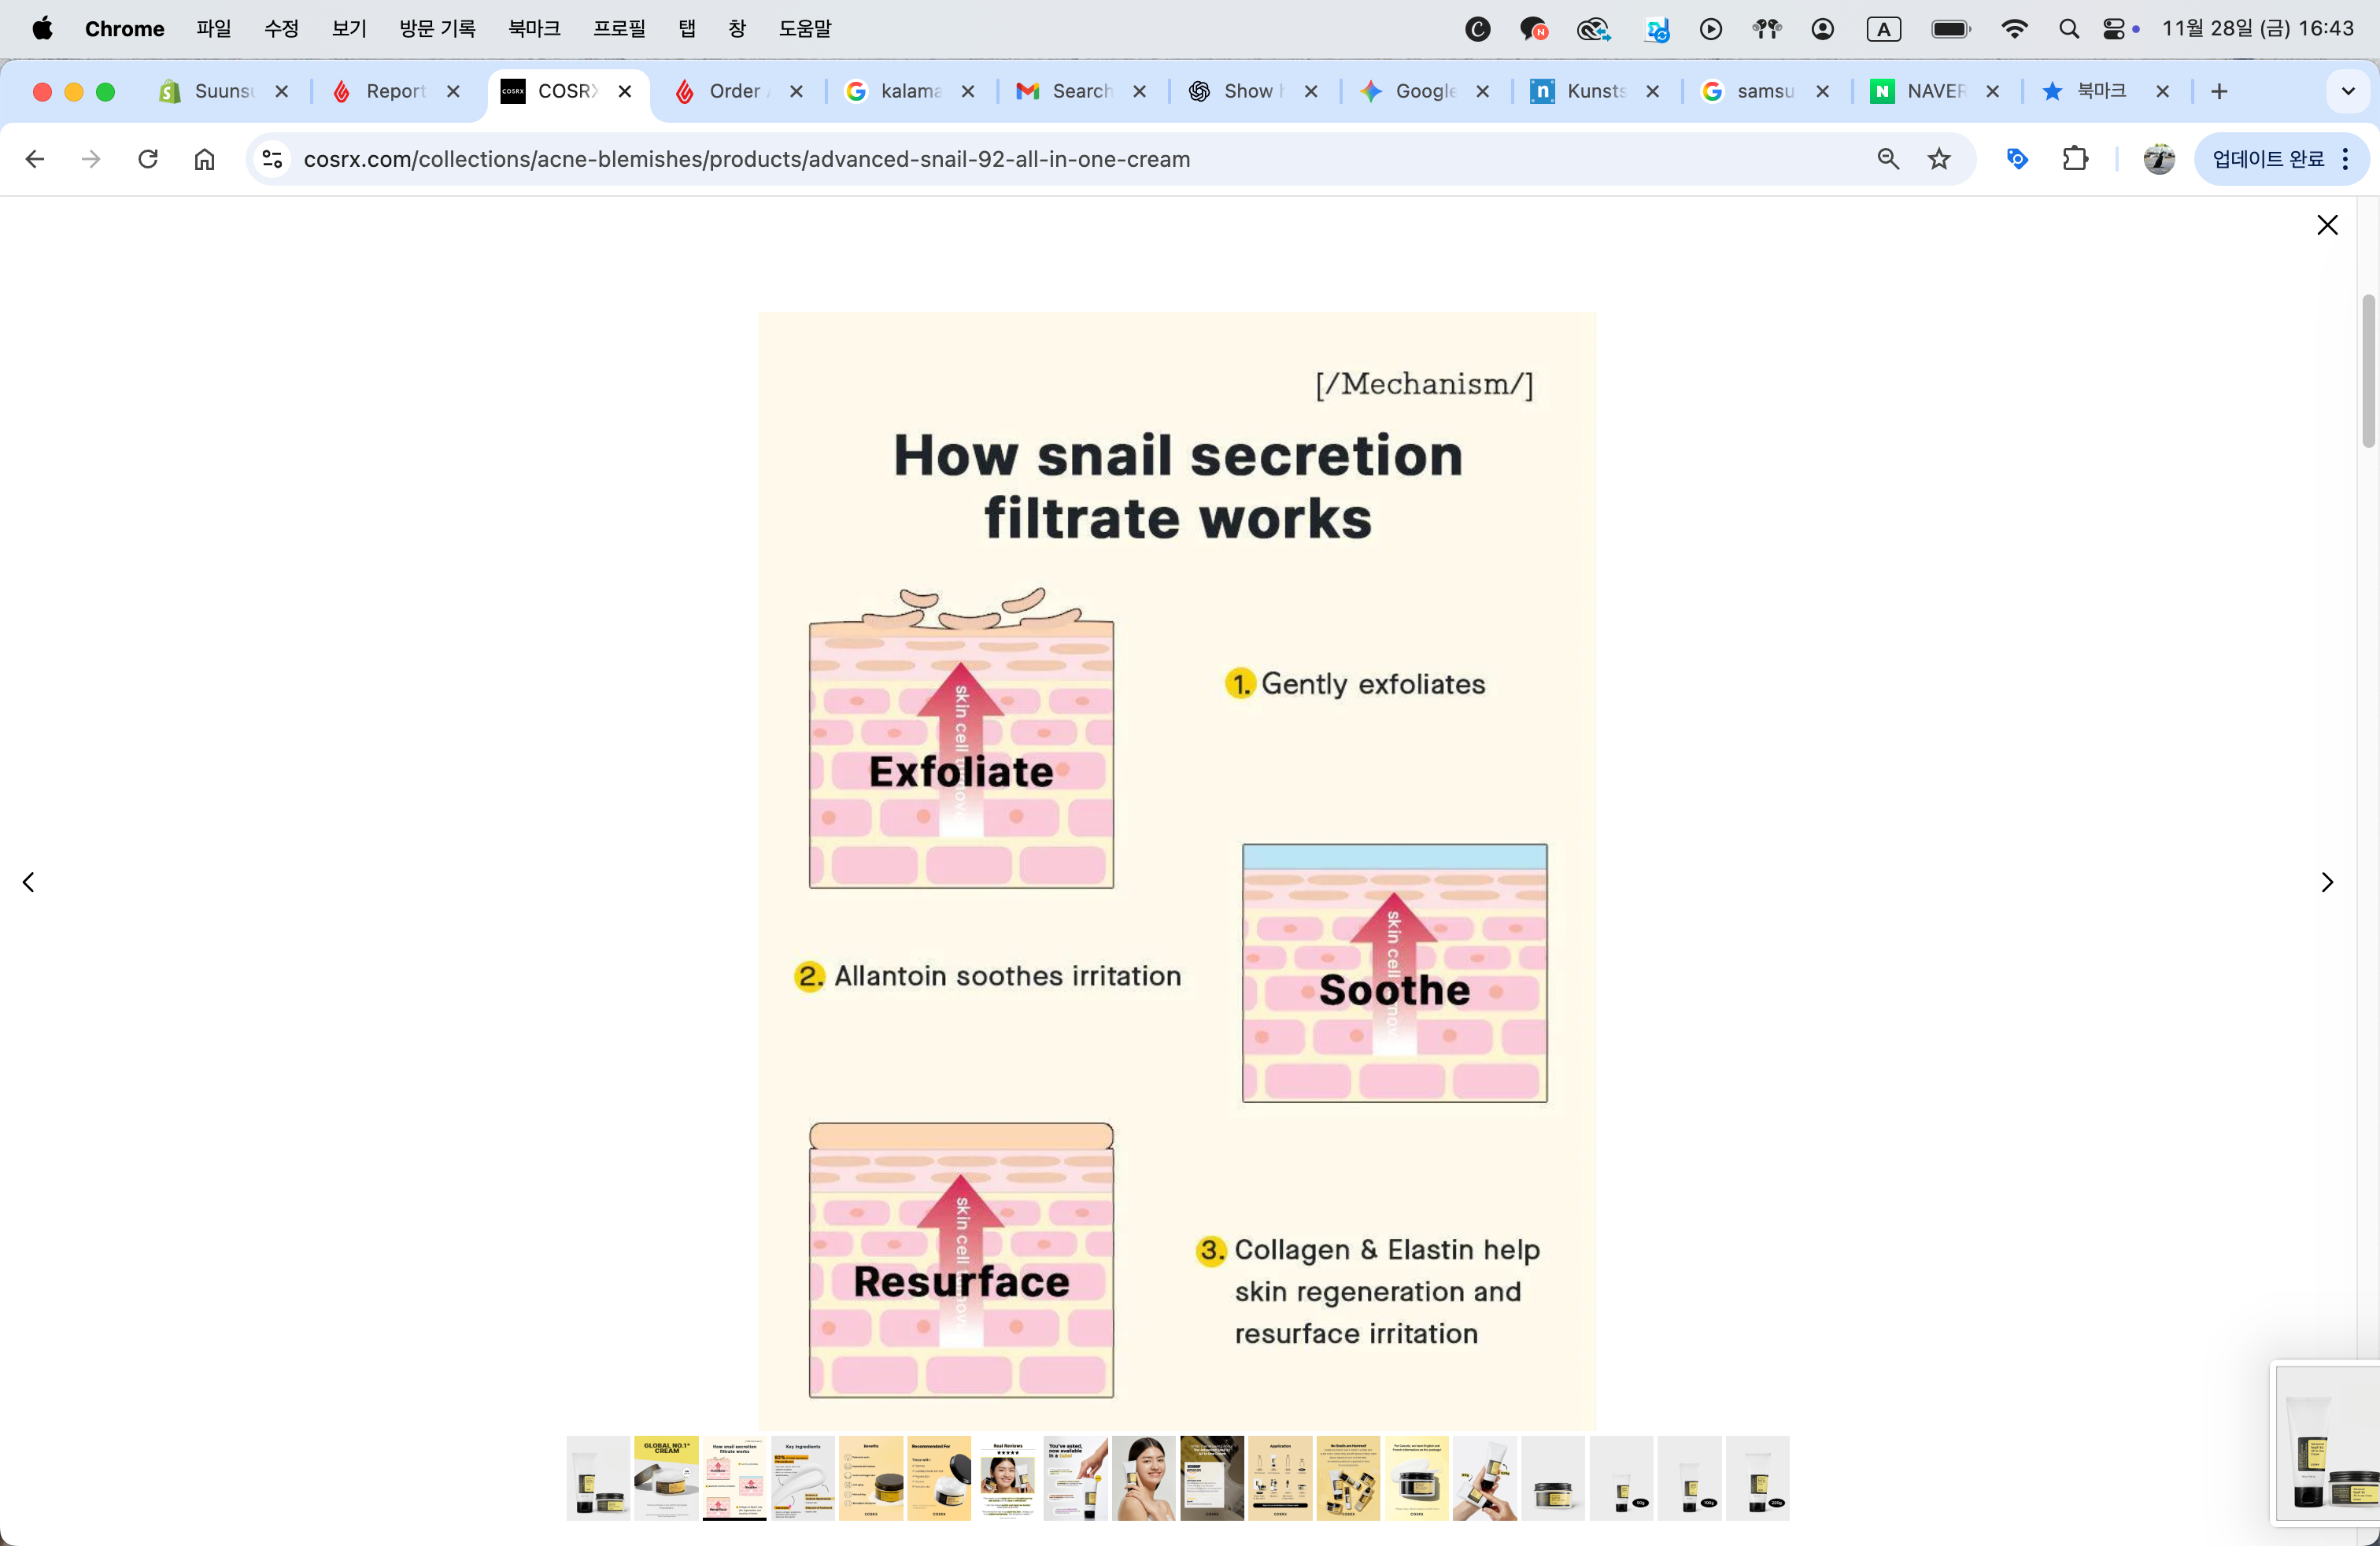Reload the COSRX page

(148, 159)
